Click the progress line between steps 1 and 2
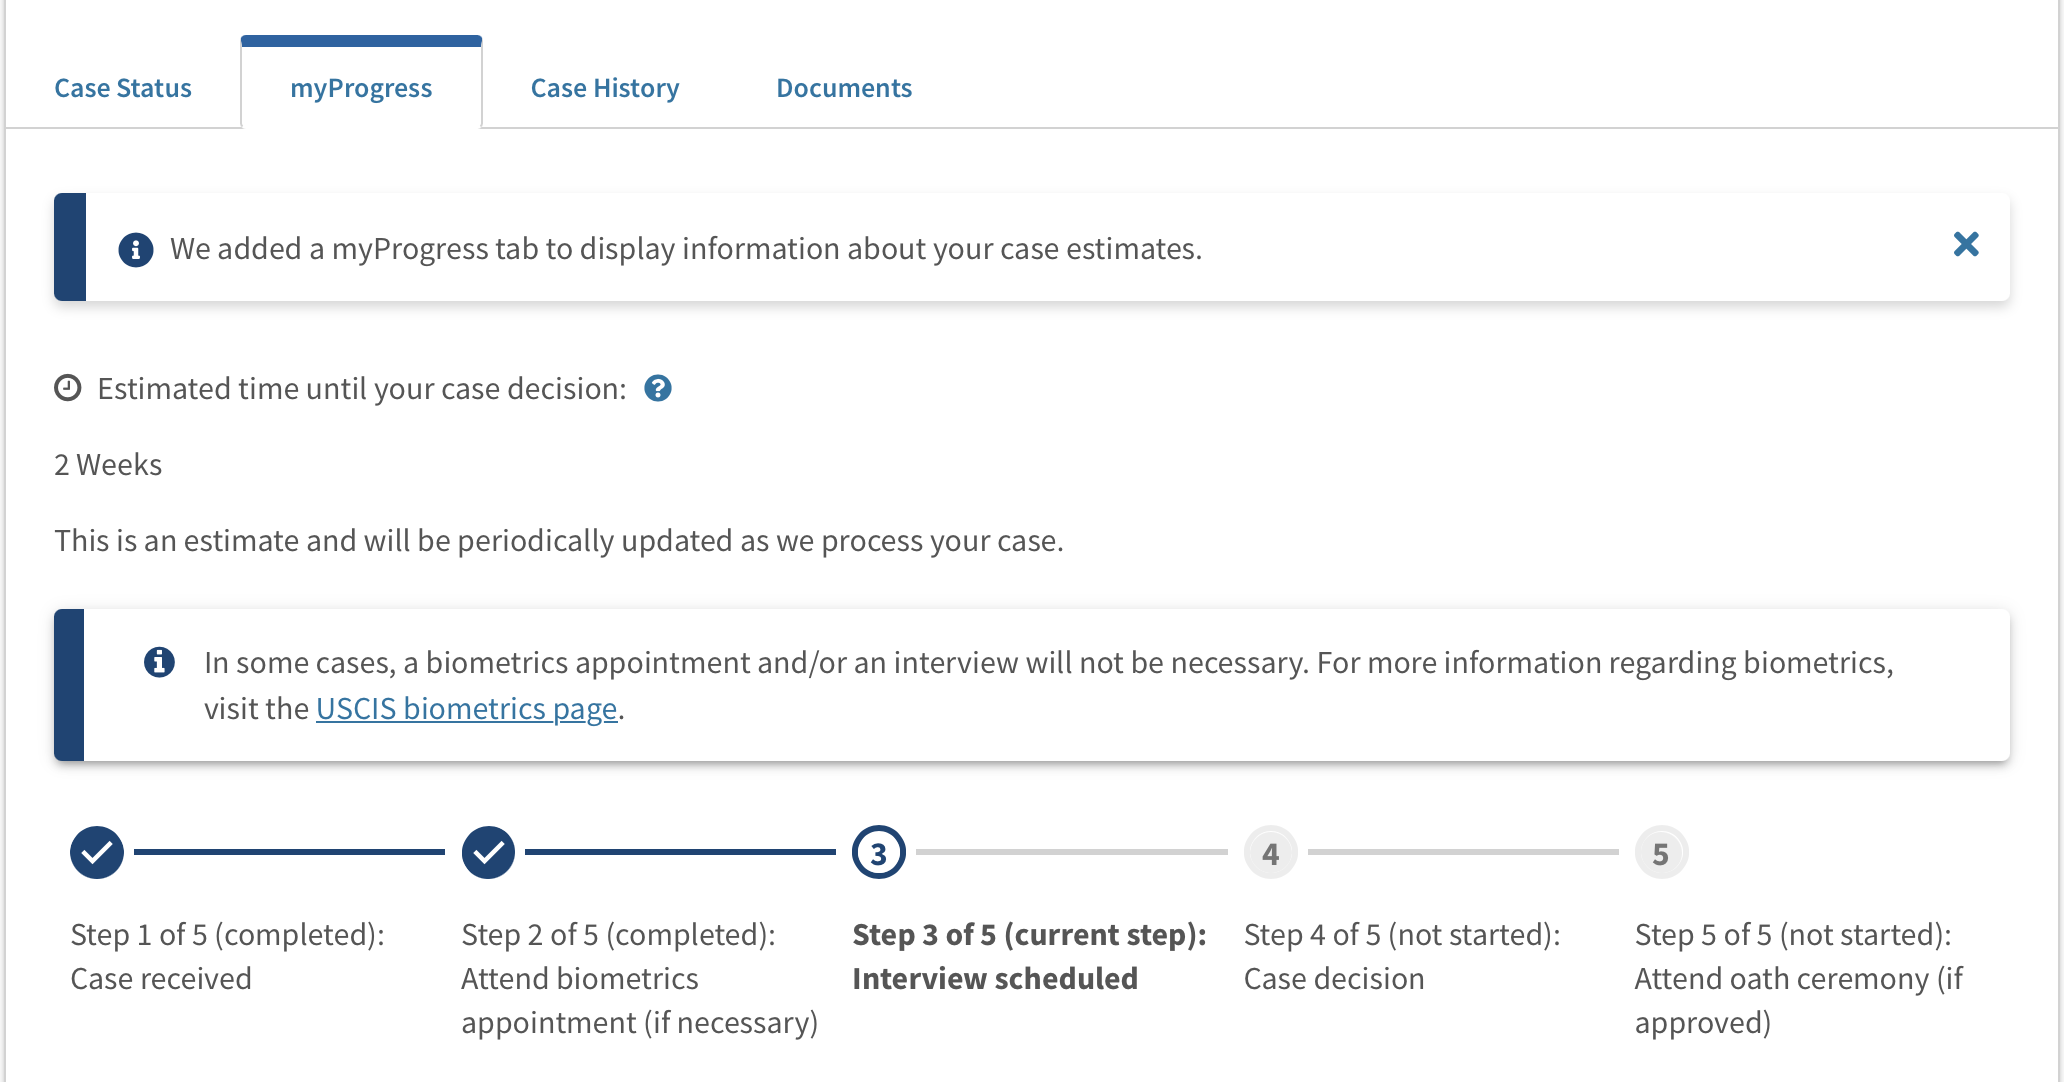Viewport: 2064px width, 1082px height. (289, 852)
